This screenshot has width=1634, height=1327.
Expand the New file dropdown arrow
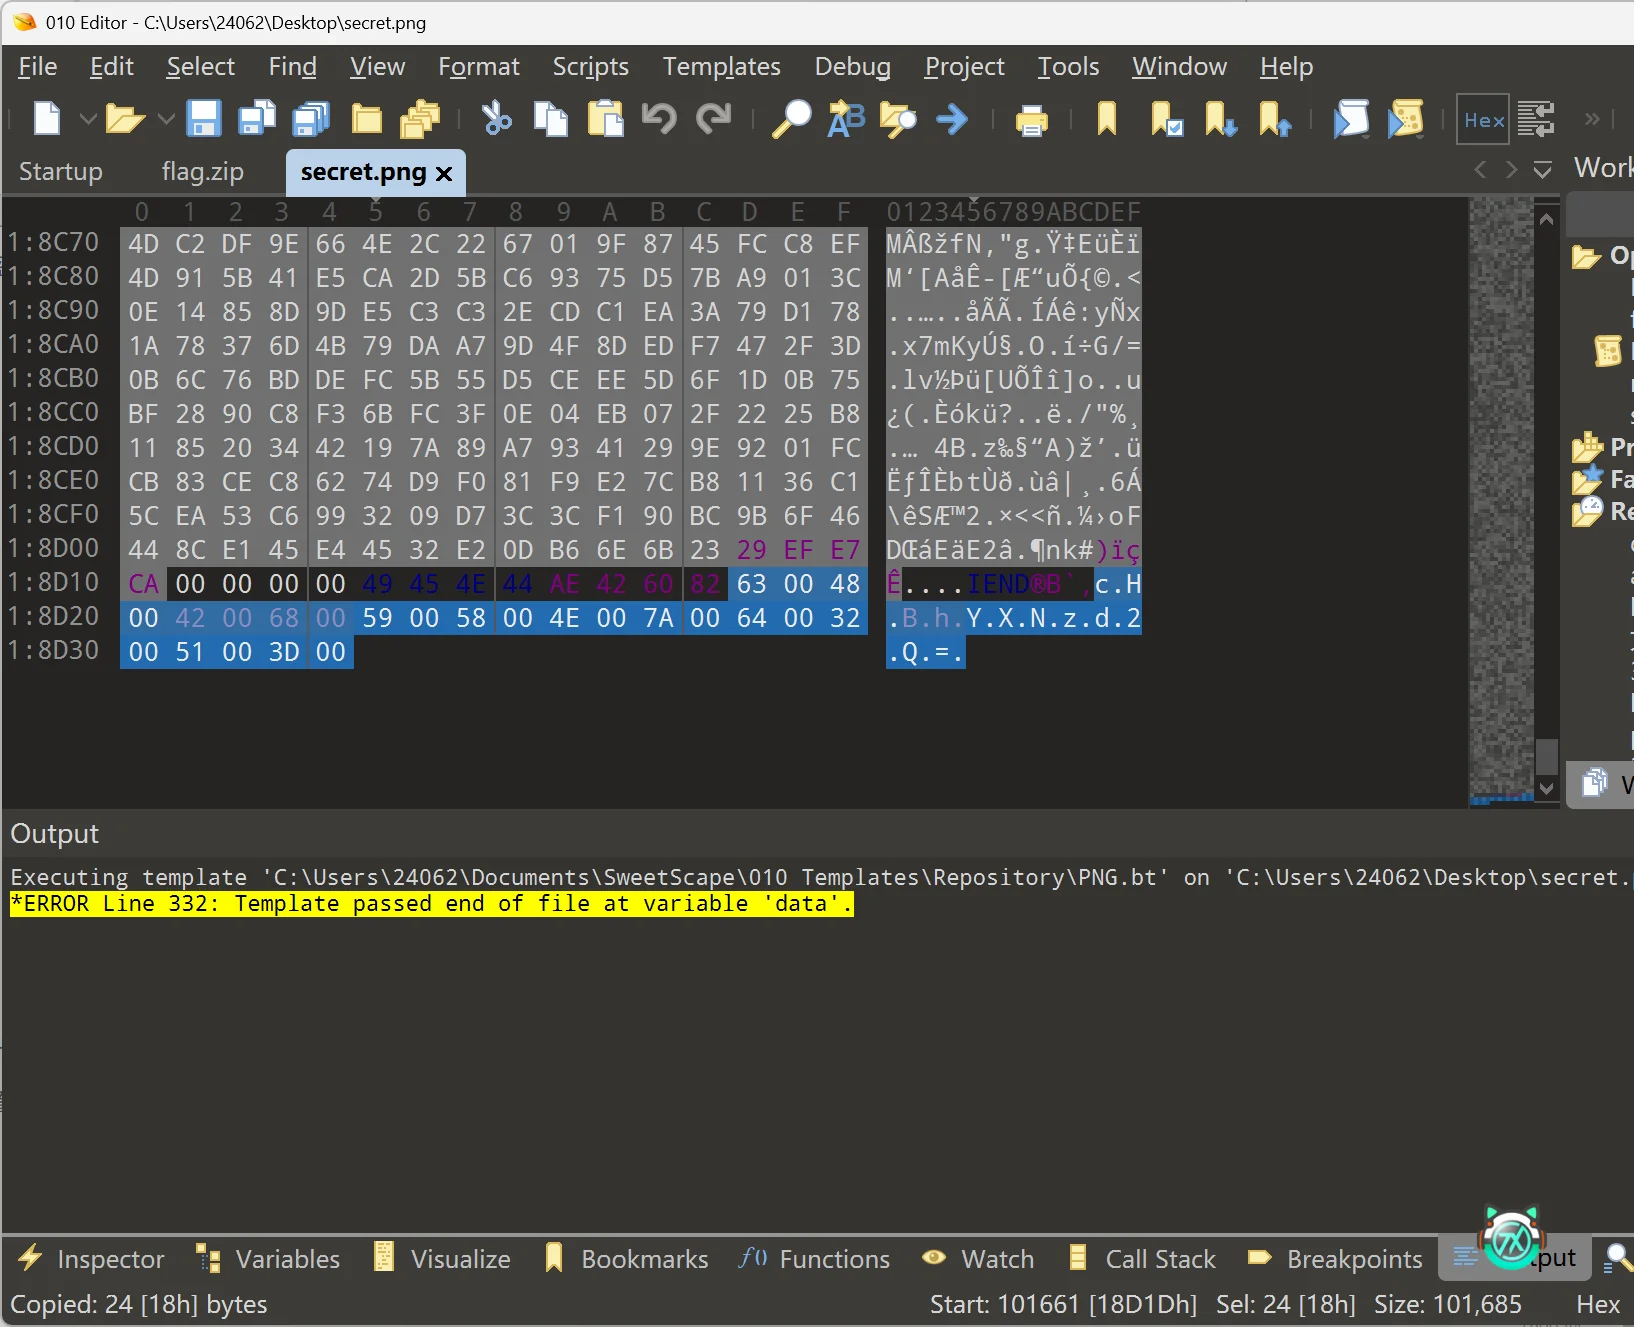tap(88, 119)
